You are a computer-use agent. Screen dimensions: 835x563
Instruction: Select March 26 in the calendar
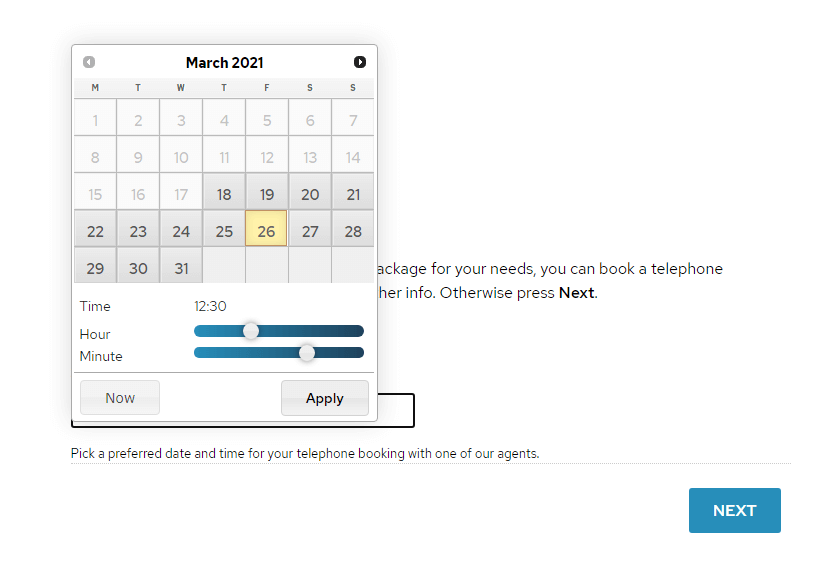click(266, 228)
